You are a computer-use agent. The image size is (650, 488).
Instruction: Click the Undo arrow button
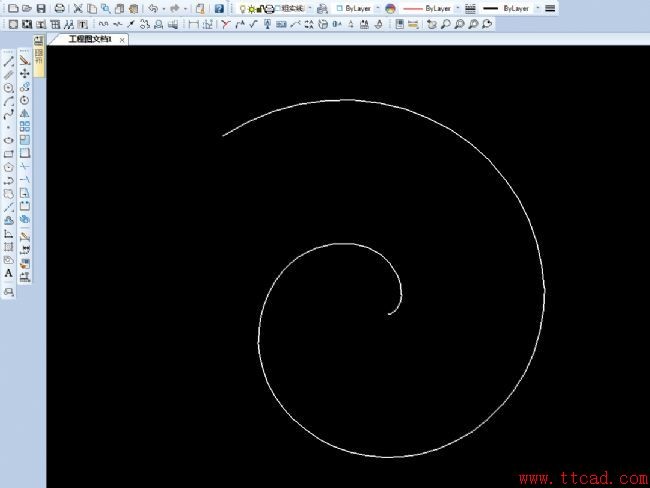click(x=151, y=8)
